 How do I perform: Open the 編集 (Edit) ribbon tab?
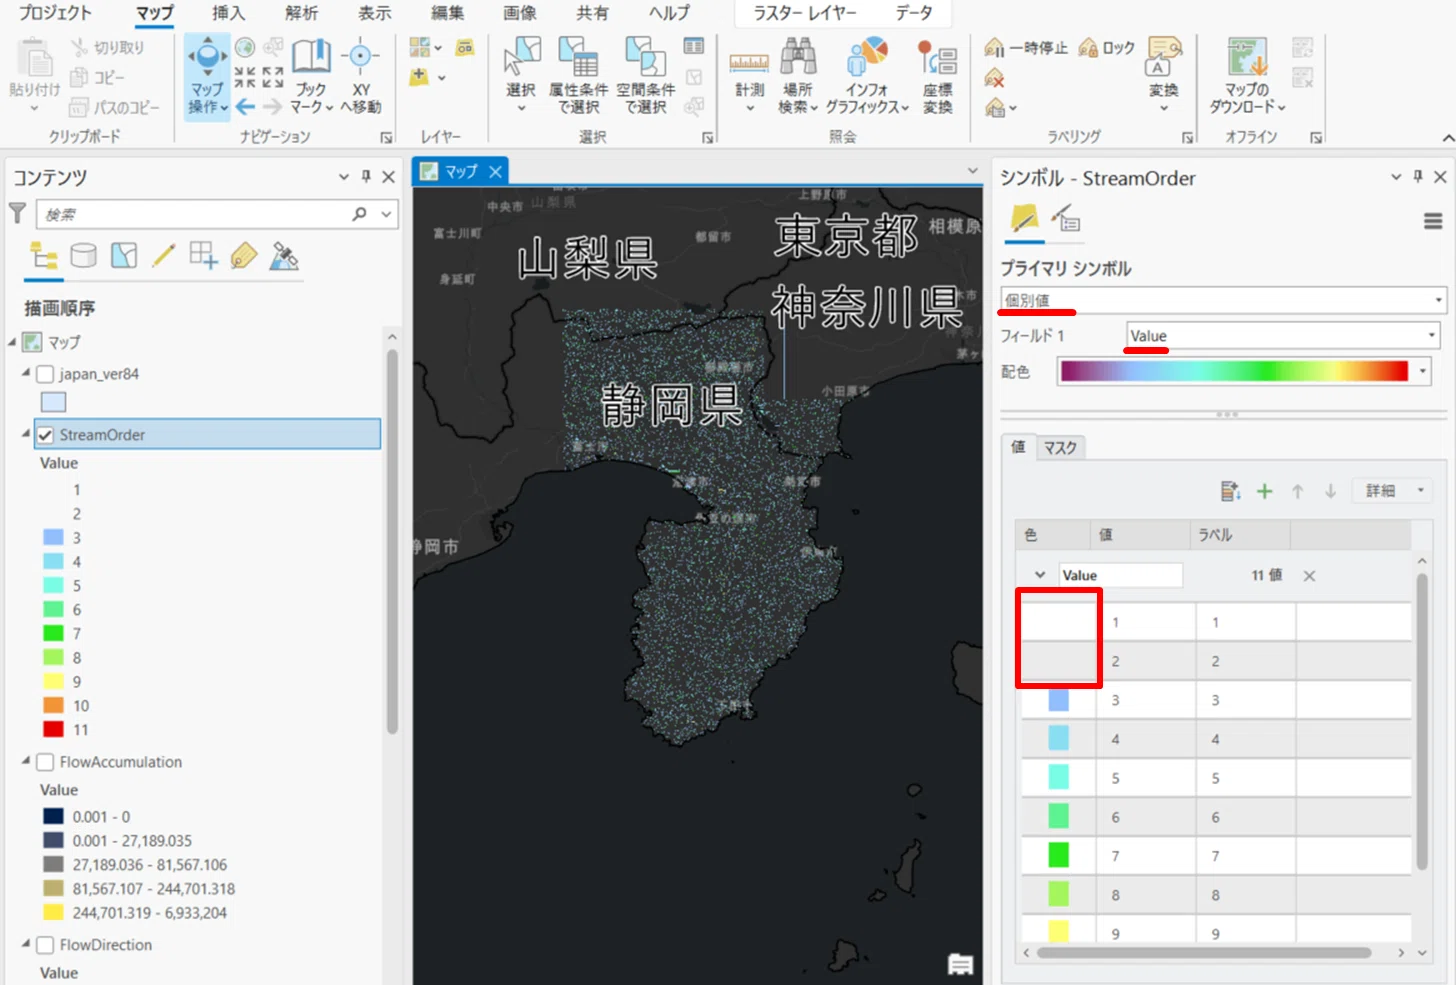coord(447,13)
